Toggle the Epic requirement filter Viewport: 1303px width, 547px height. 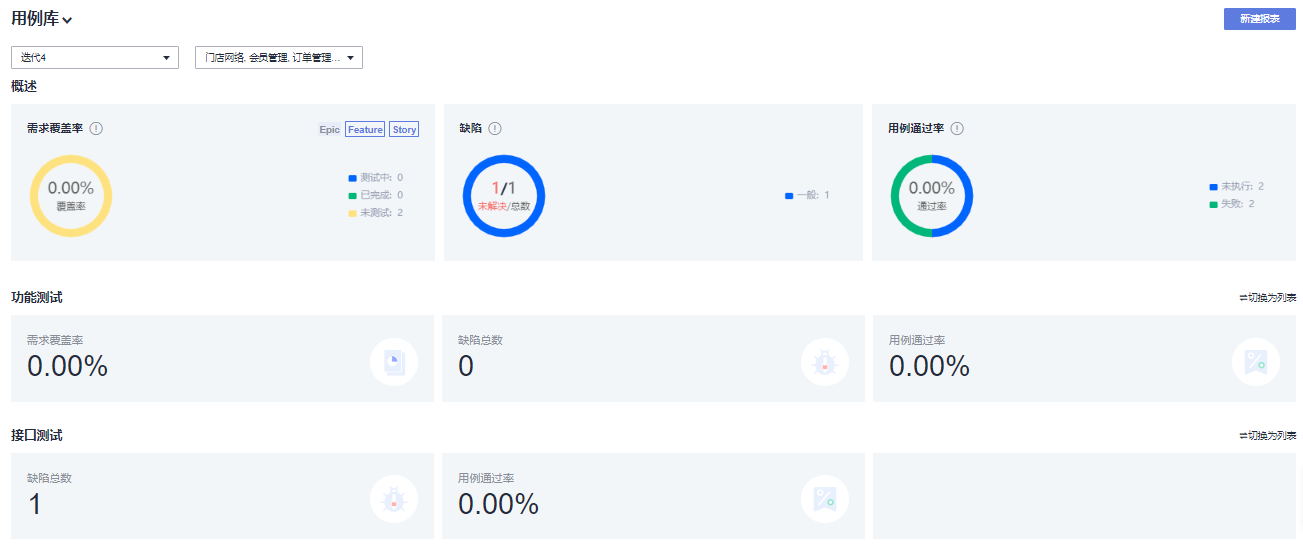click(329, 130)
